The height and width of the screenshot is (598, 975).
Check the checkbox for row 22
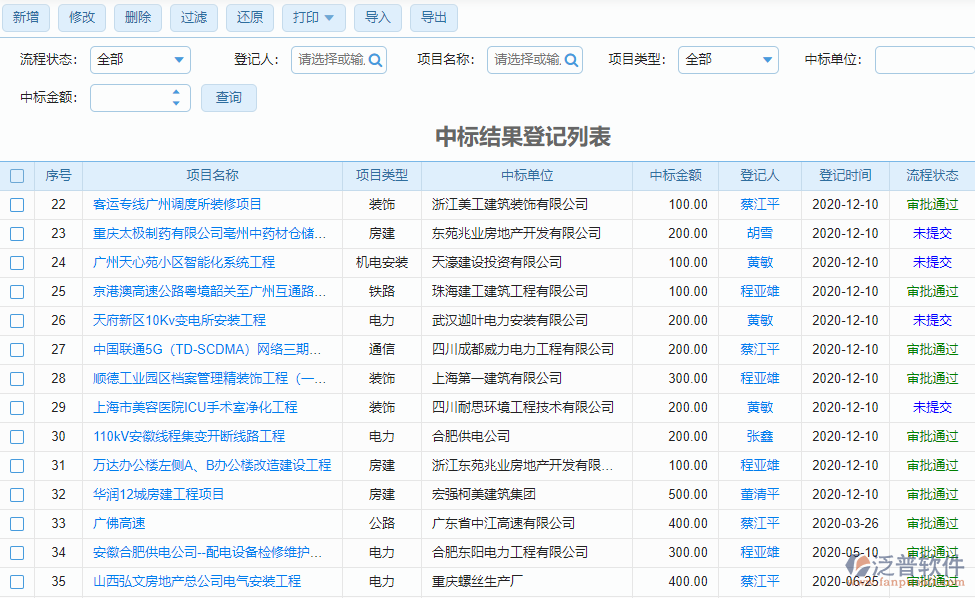pos(16,204)
